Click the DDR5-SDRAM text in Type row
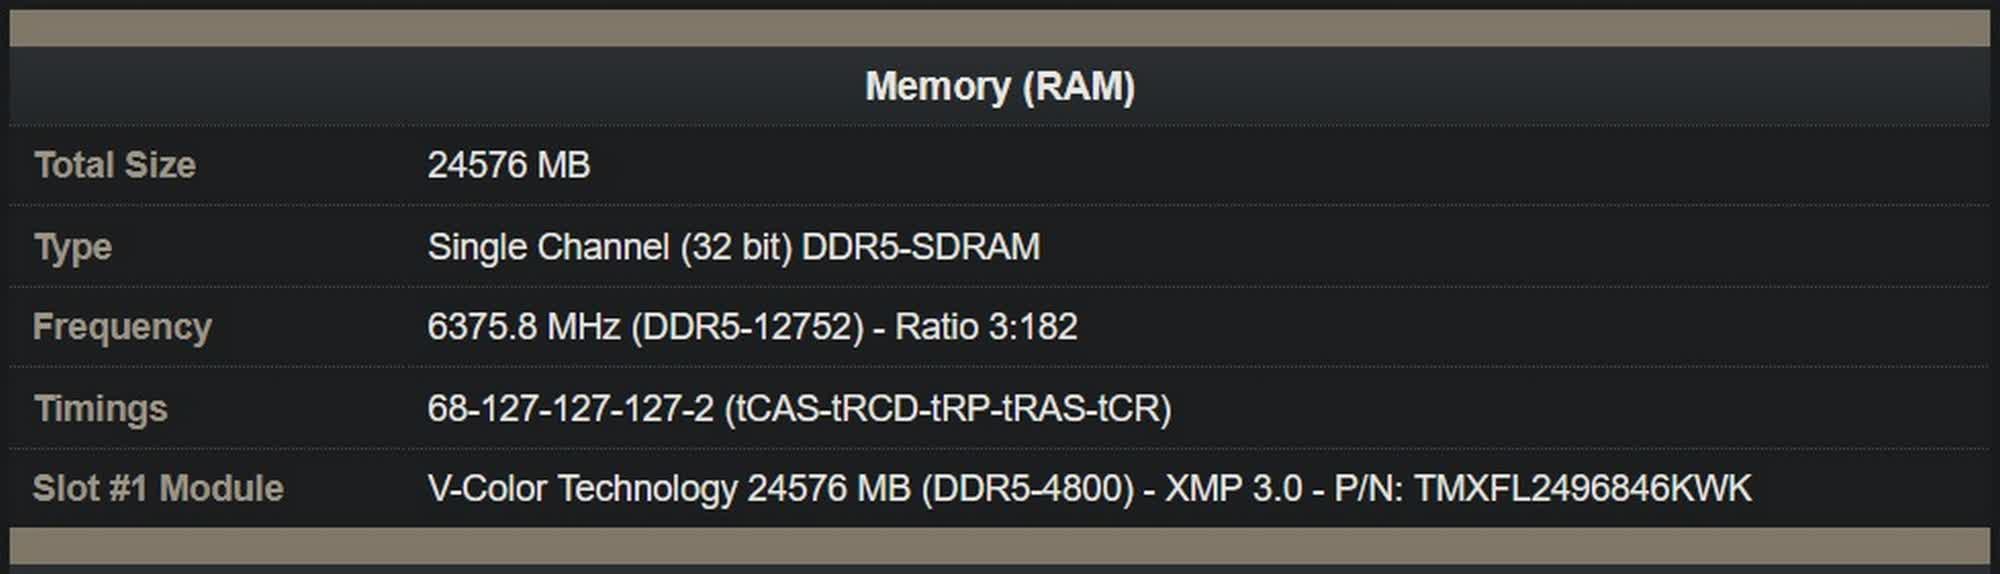 (920, 247)
